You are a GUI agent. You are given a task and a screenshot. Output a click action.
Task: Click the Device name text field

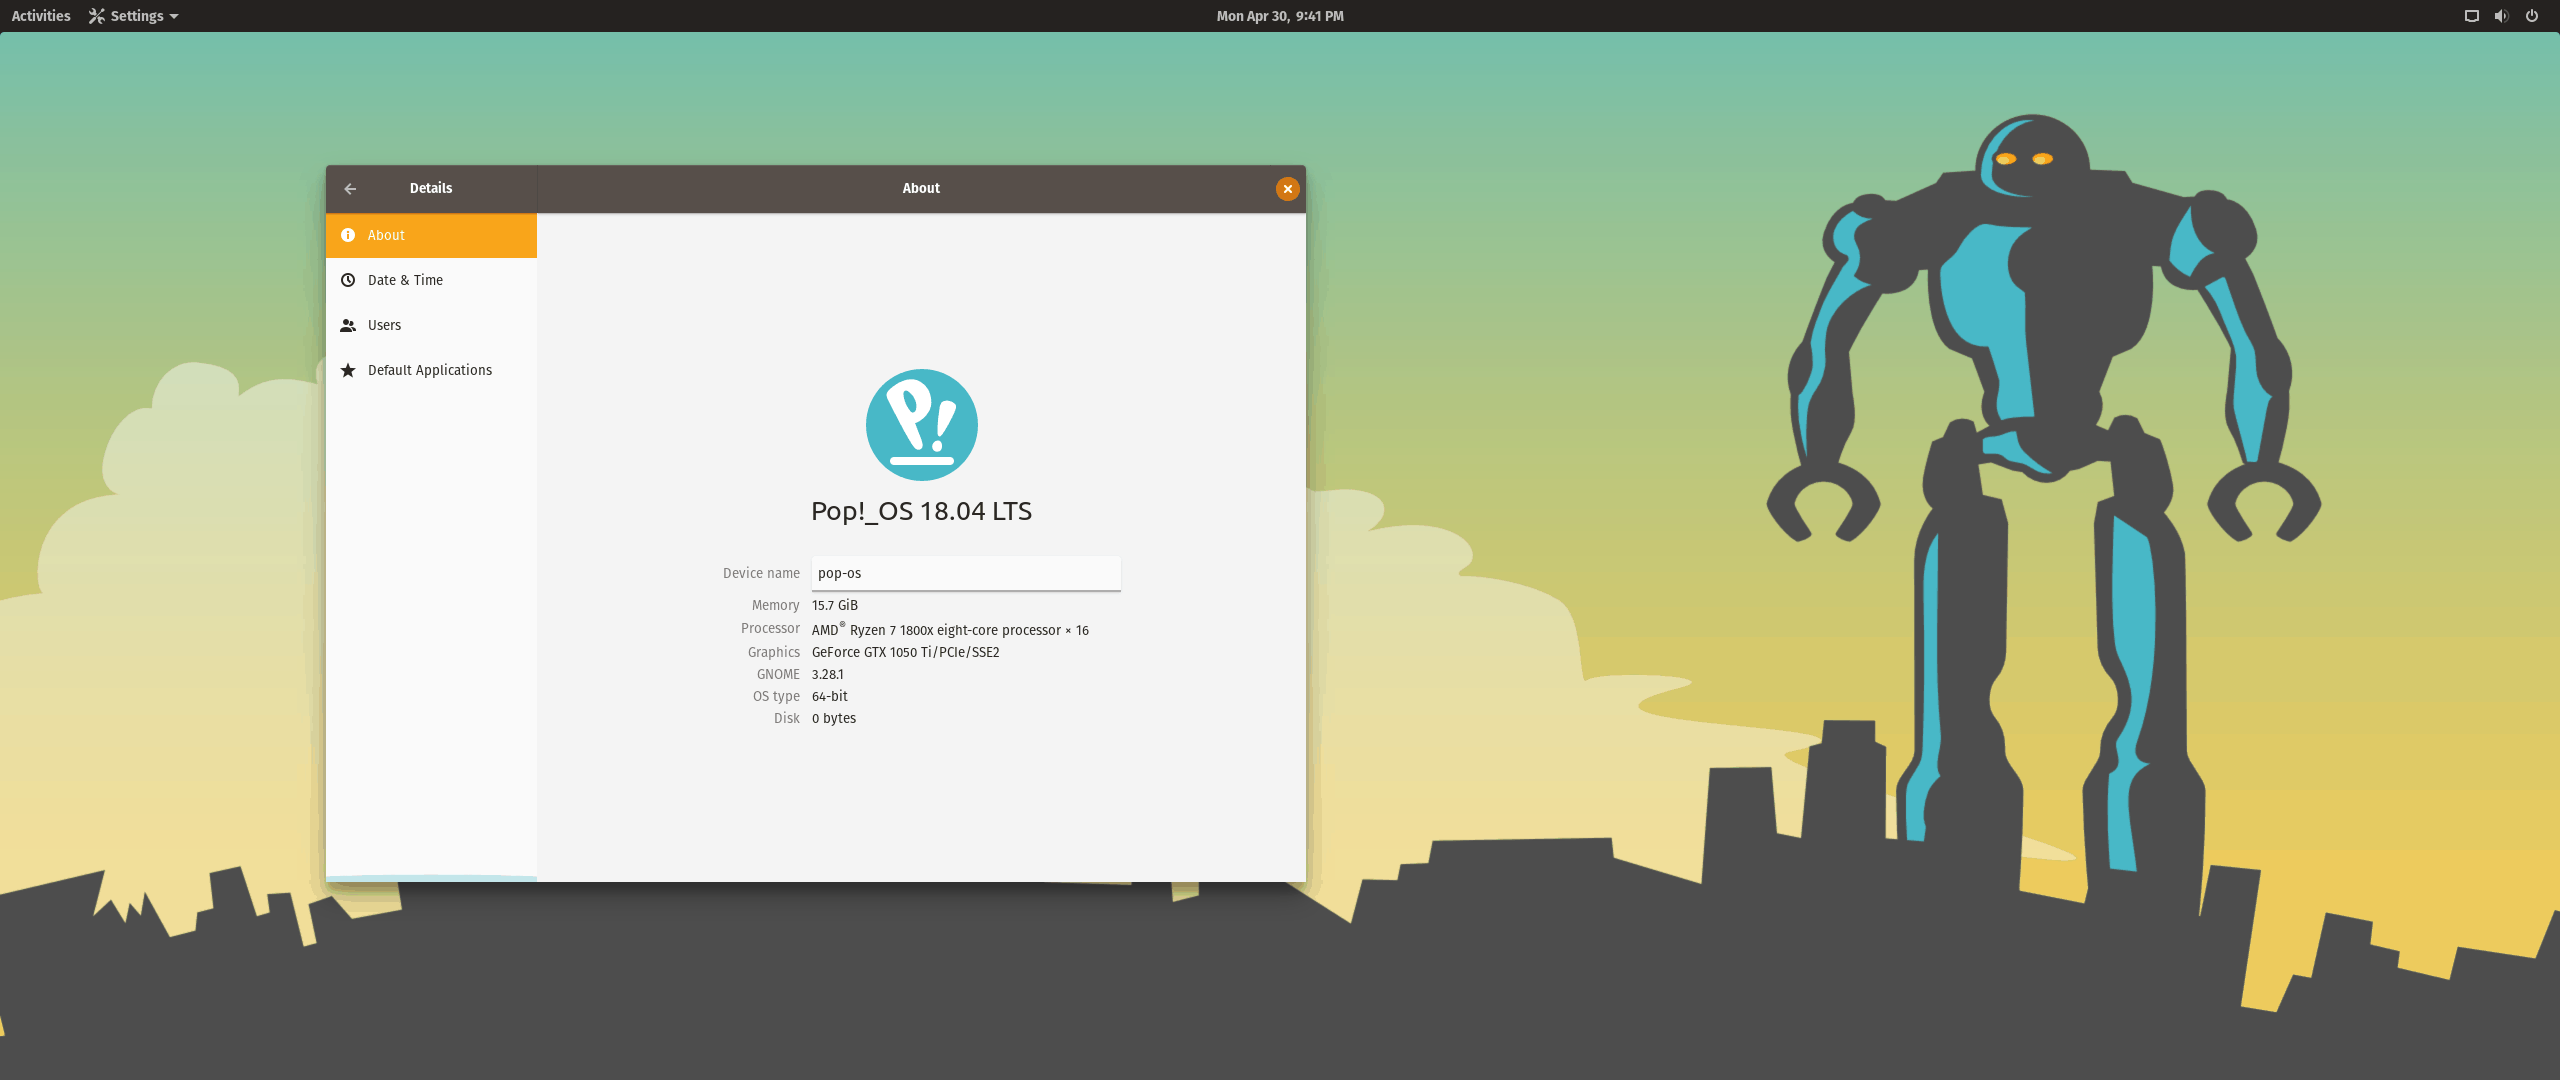pyautogui.click(x=965, y=573)
